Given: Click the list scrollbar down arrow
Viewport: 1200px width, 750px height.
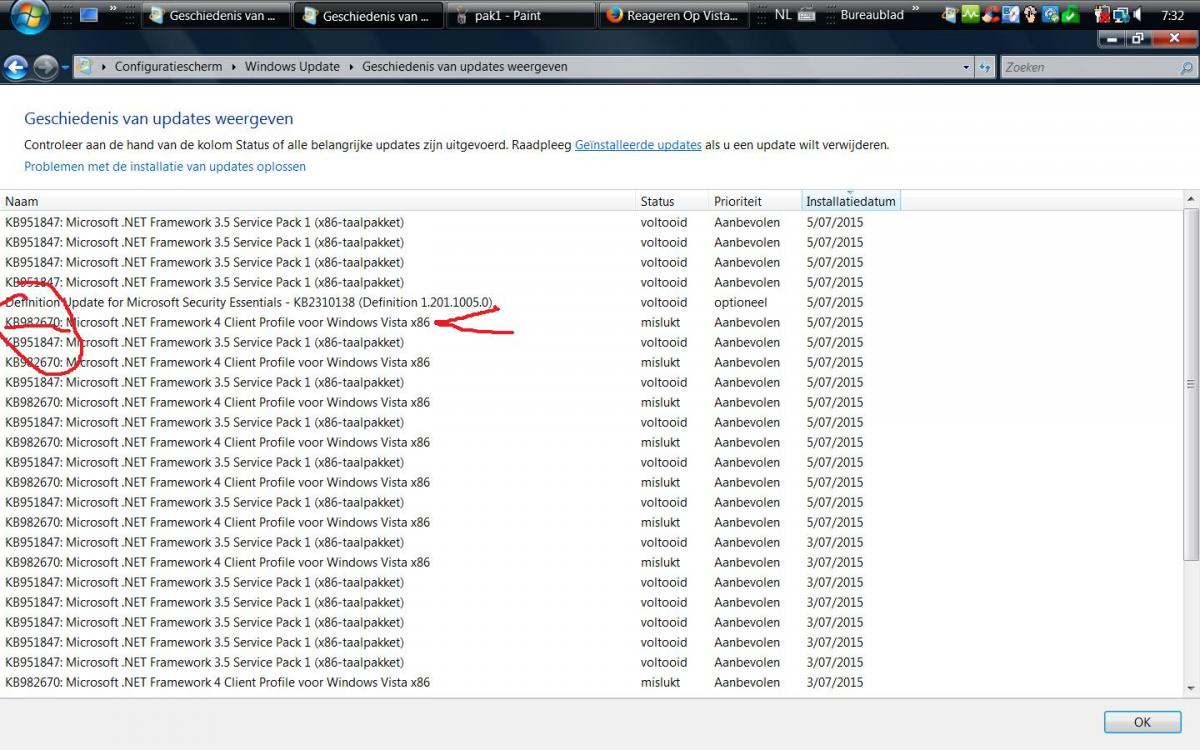Looking at the screenshot, I should coord(1191,687).
